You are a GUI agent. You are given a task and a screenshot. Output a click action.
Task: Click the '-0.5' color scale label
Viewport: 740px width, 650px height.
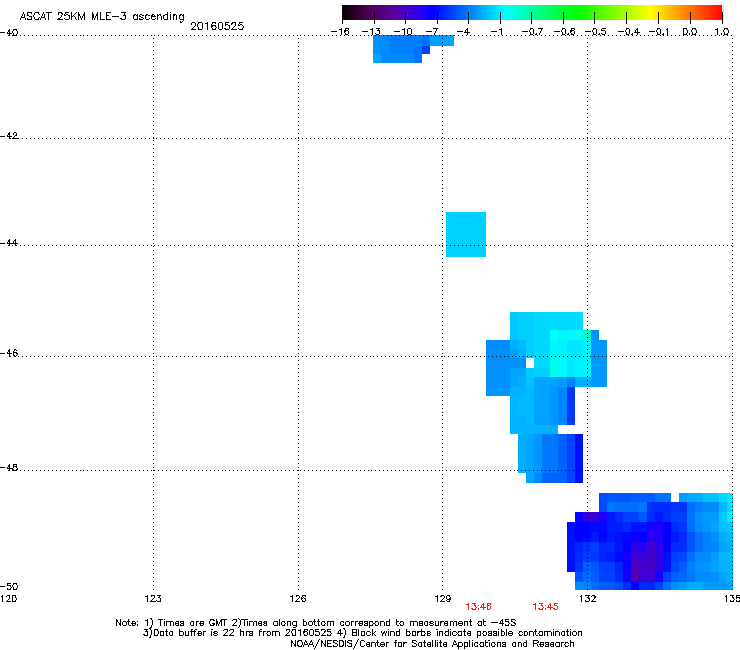pos(596,32)
